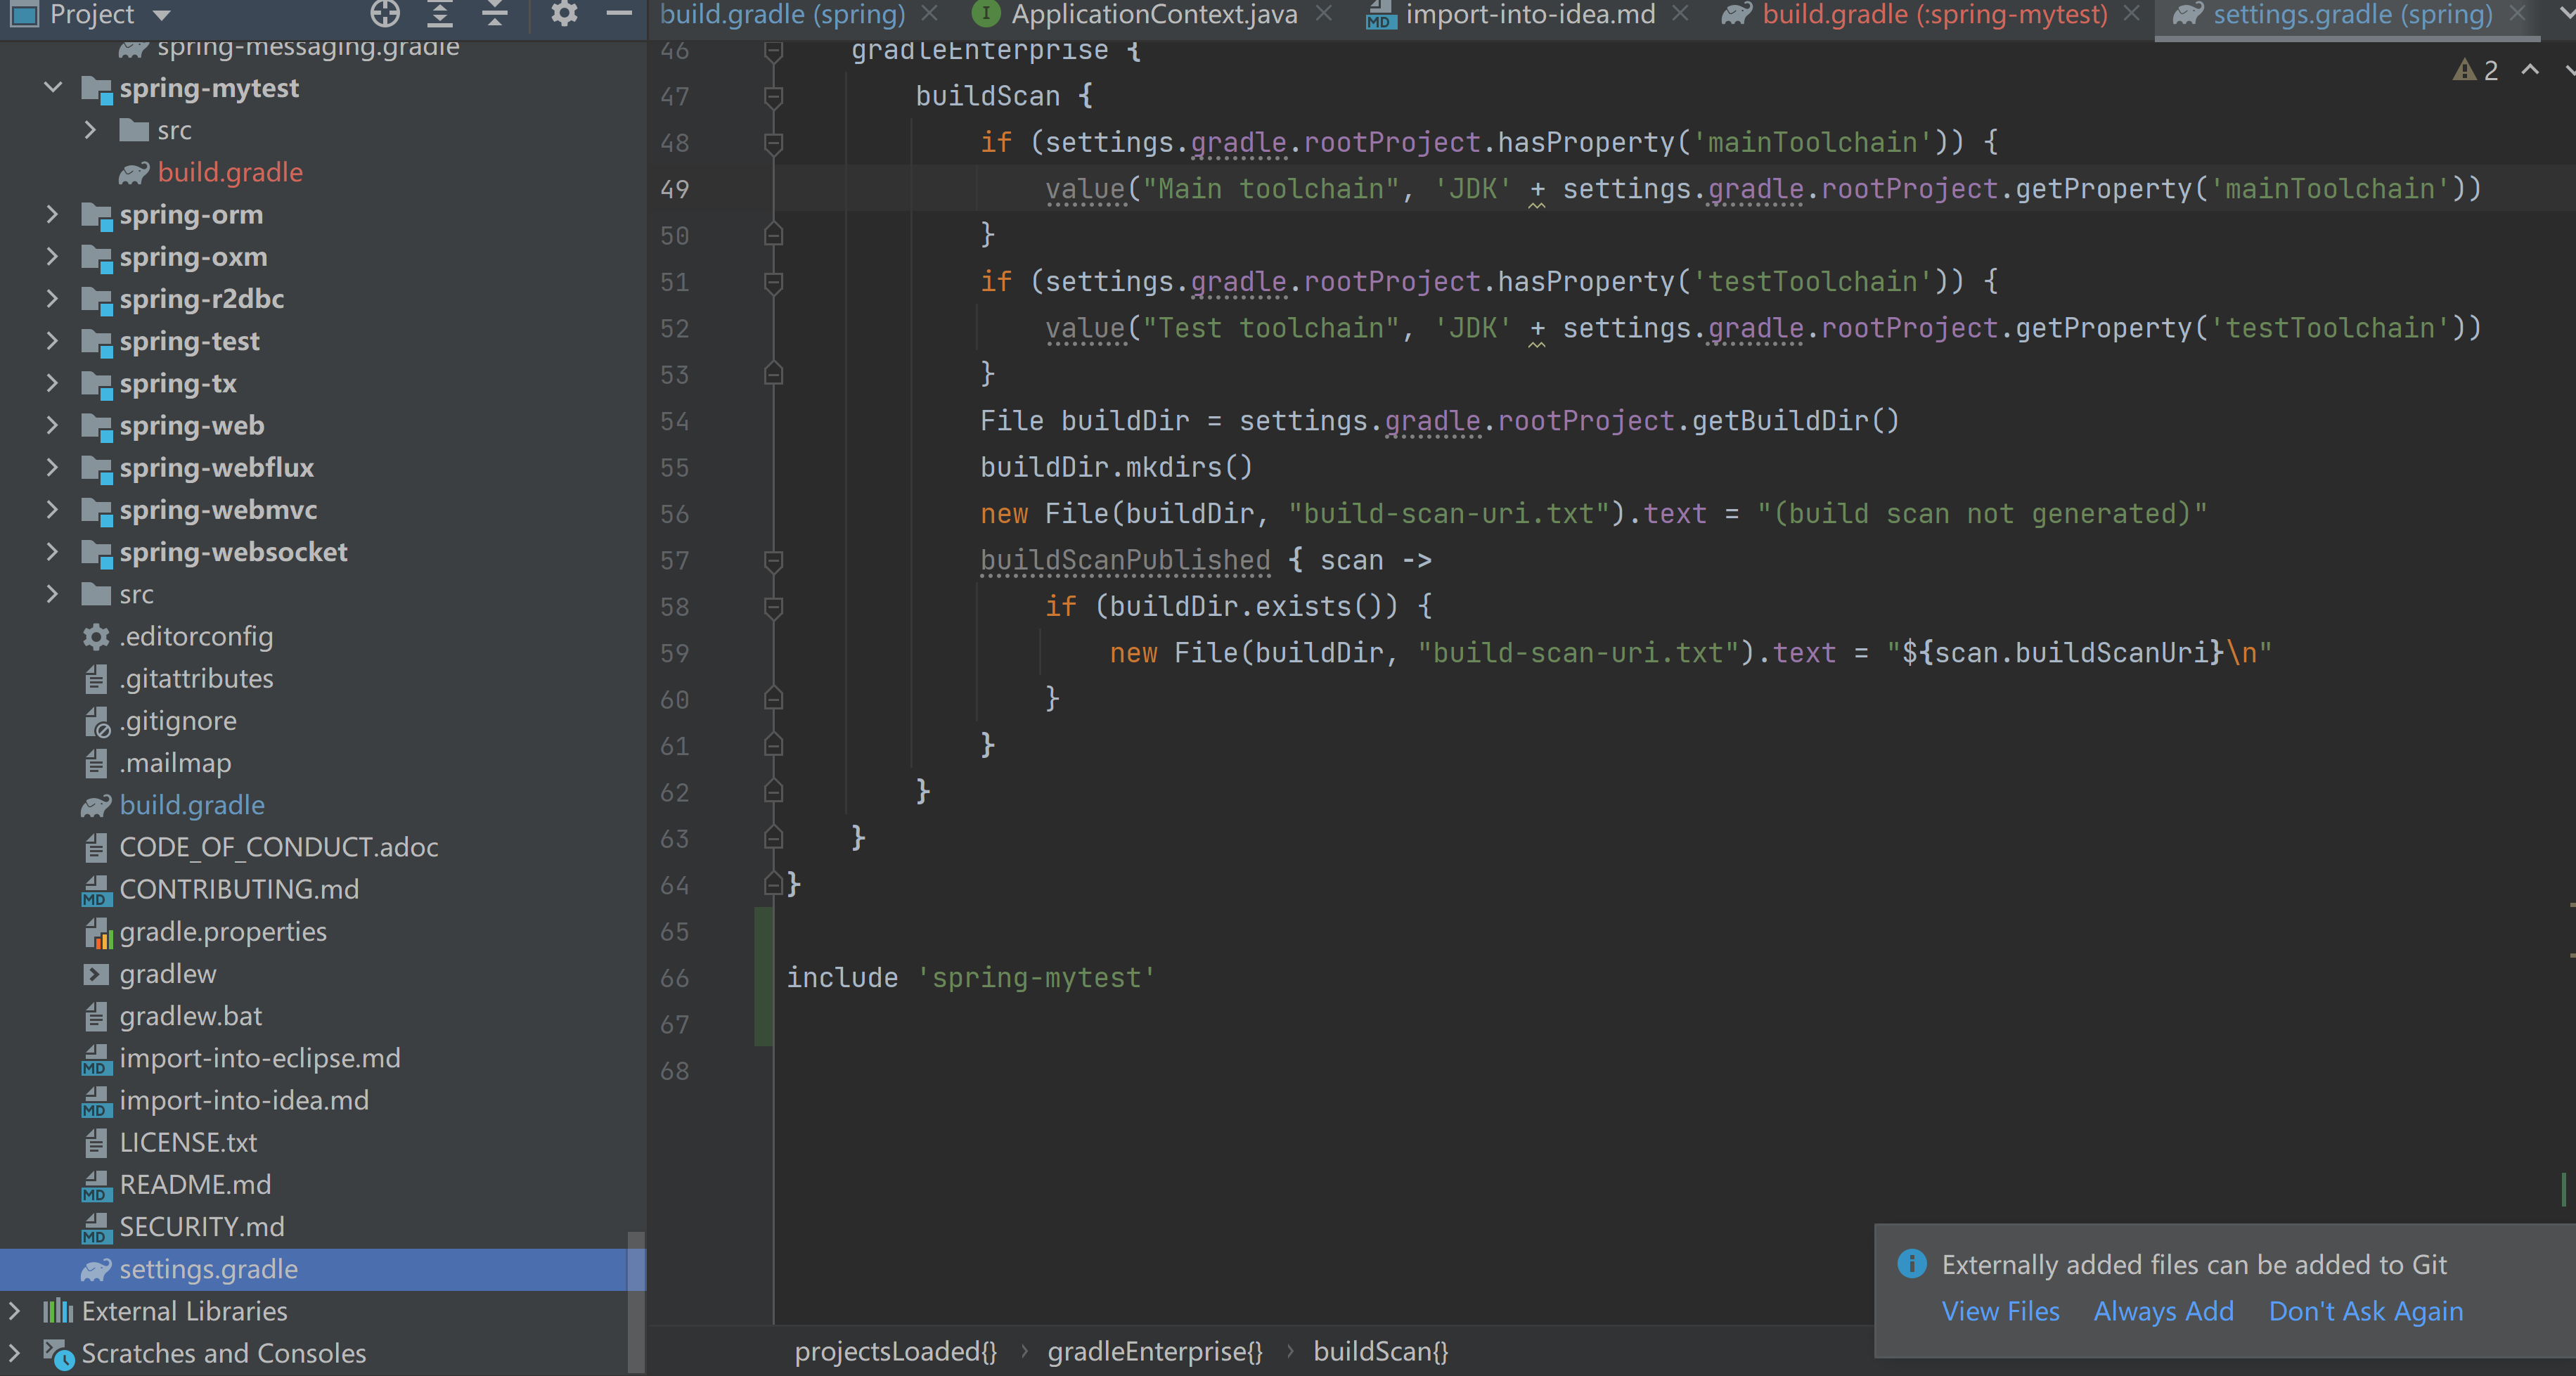Hide the Project panel with minus icon
2576x1376 pixels.
(x=619, y=14)
